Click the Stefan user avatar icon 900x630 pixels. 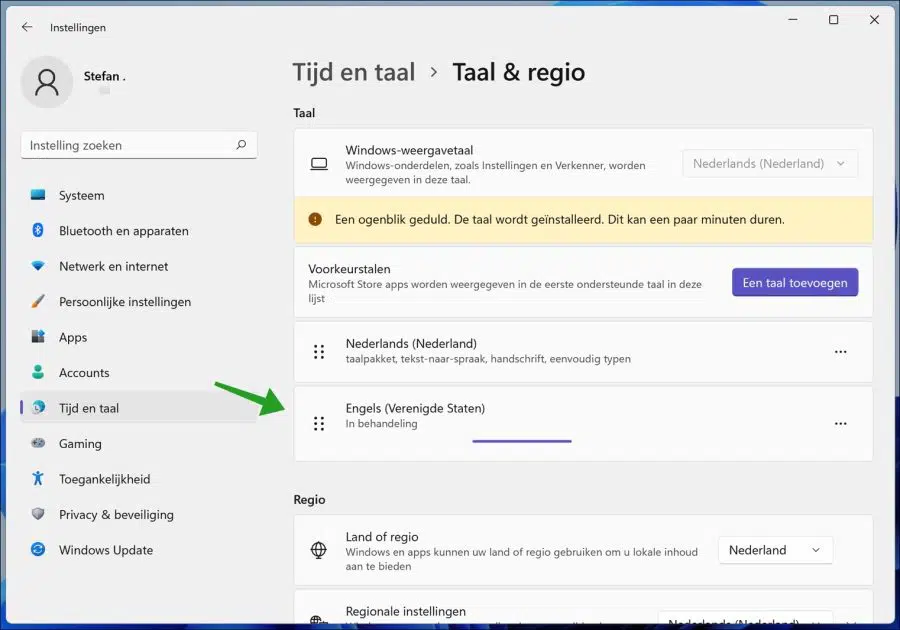[x=47, y=82]
